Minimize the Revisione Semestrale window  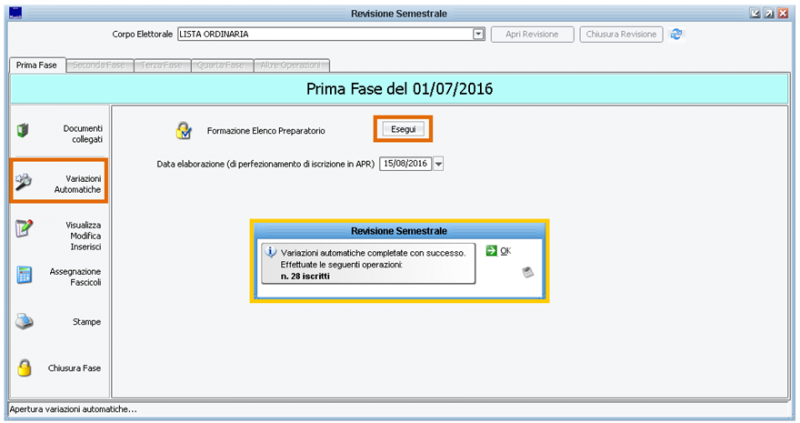coord(755,13)
